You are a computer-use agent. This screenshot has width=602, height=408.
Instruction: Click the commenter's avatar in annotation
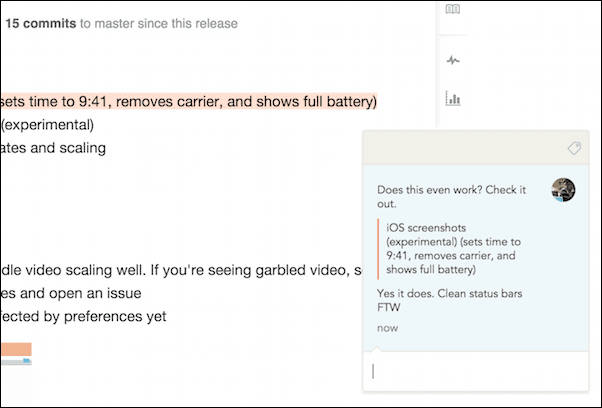coord(563,190)
